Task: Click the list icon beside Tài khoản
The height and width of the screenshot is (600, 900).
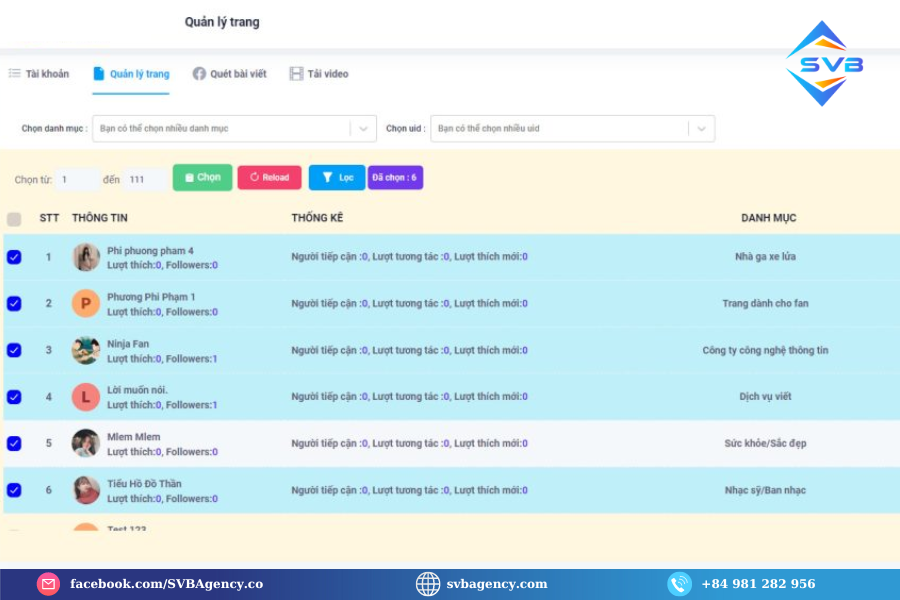Action: point(15,74)
